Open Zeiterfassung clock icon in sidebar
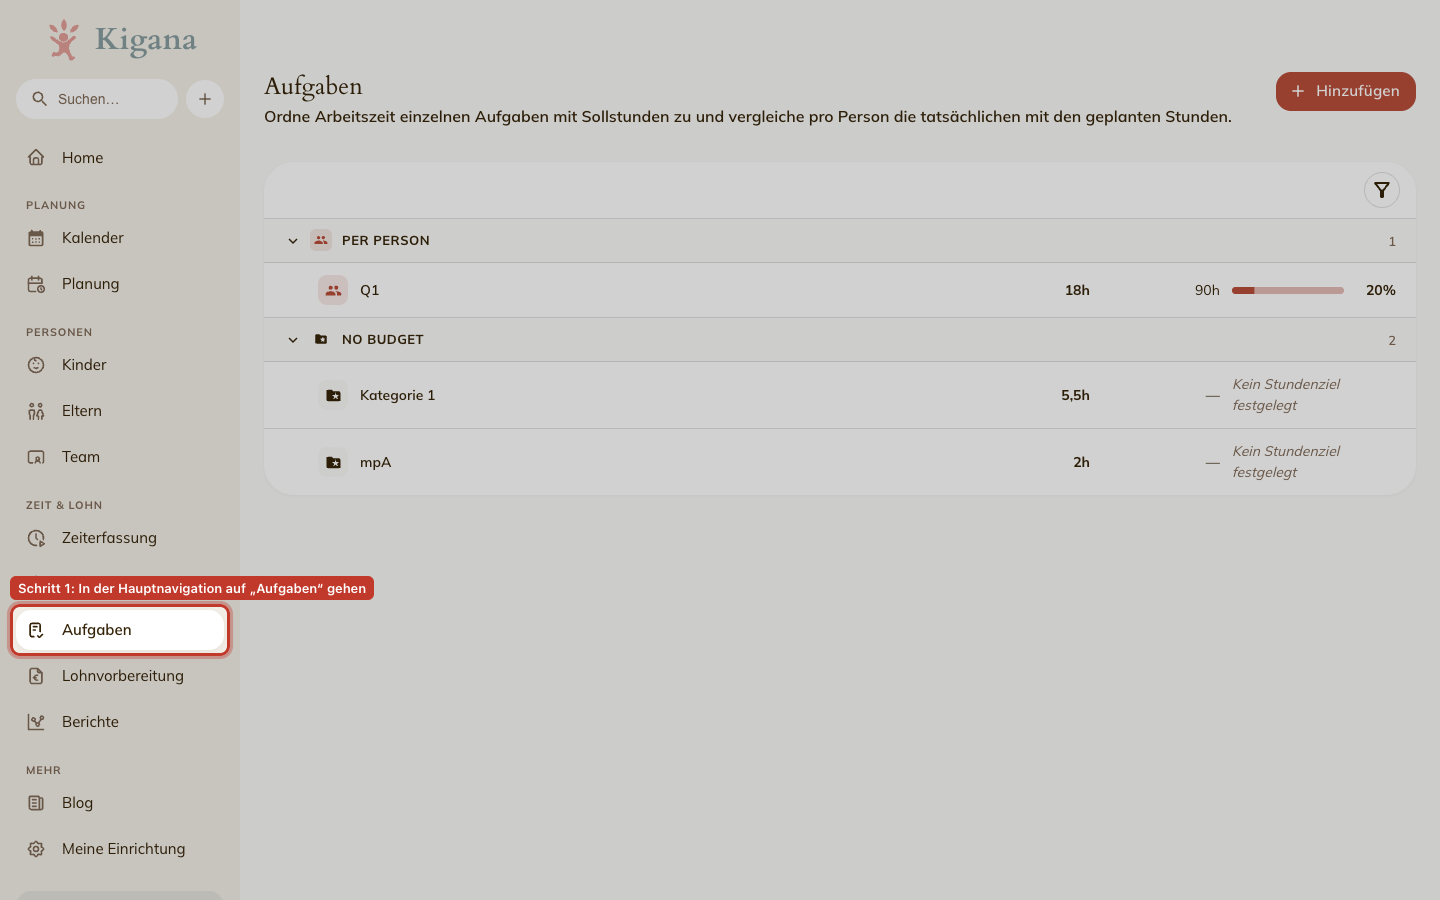The image size is (1440, 900). point(36,538)
